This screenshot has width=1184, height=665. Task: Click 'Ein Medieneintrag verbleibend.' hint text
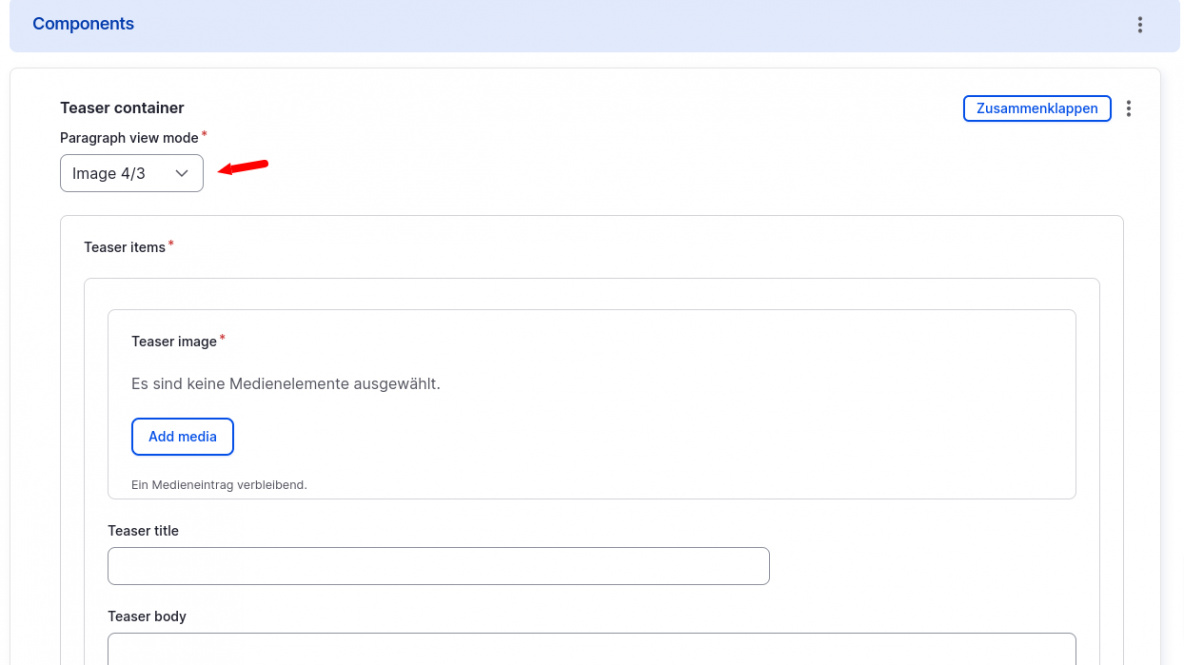click(x=219, y=485)
